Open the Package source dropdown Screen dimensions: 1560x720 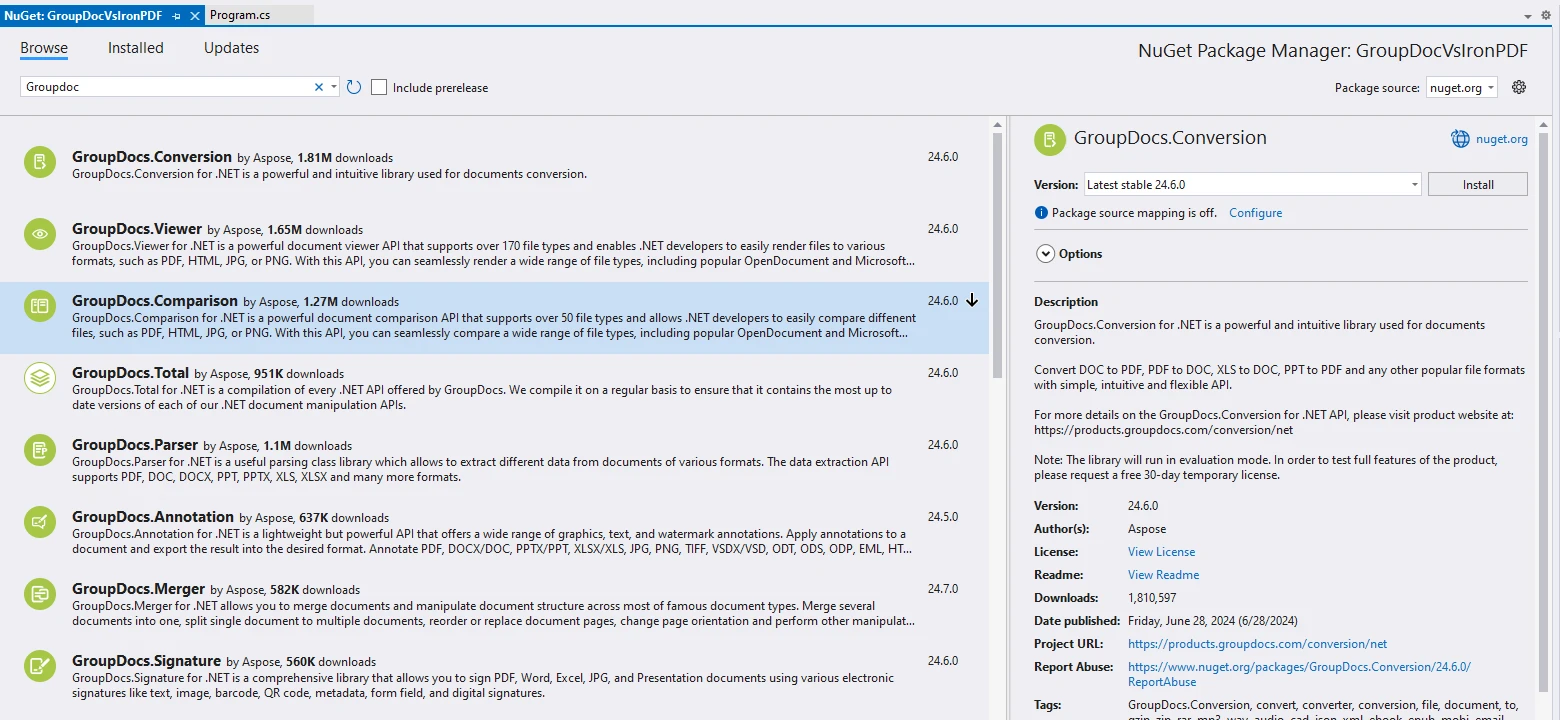[1461, 87]
